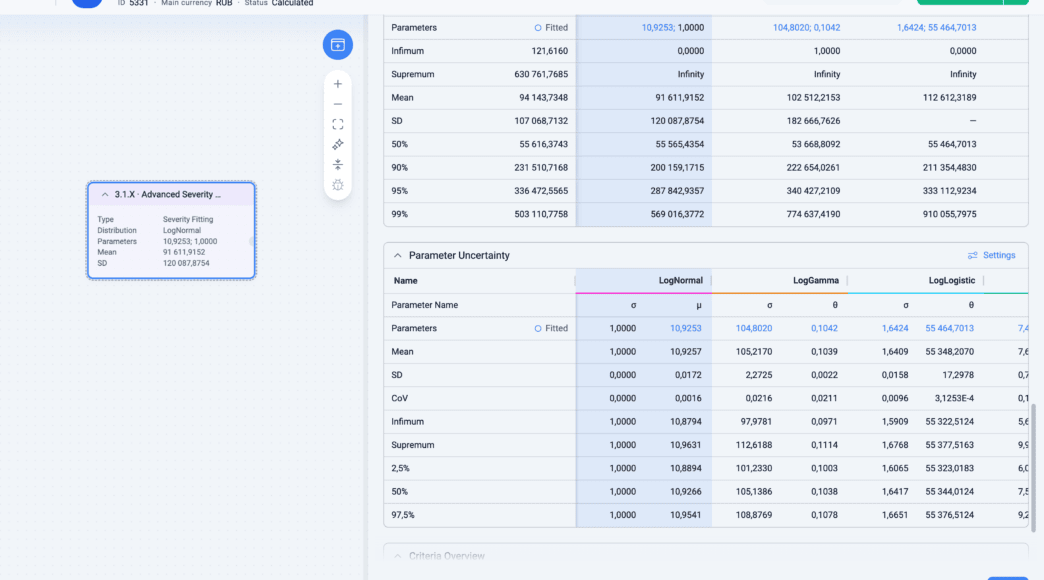Click the Supremum value 112,6188

pos(754,445)
